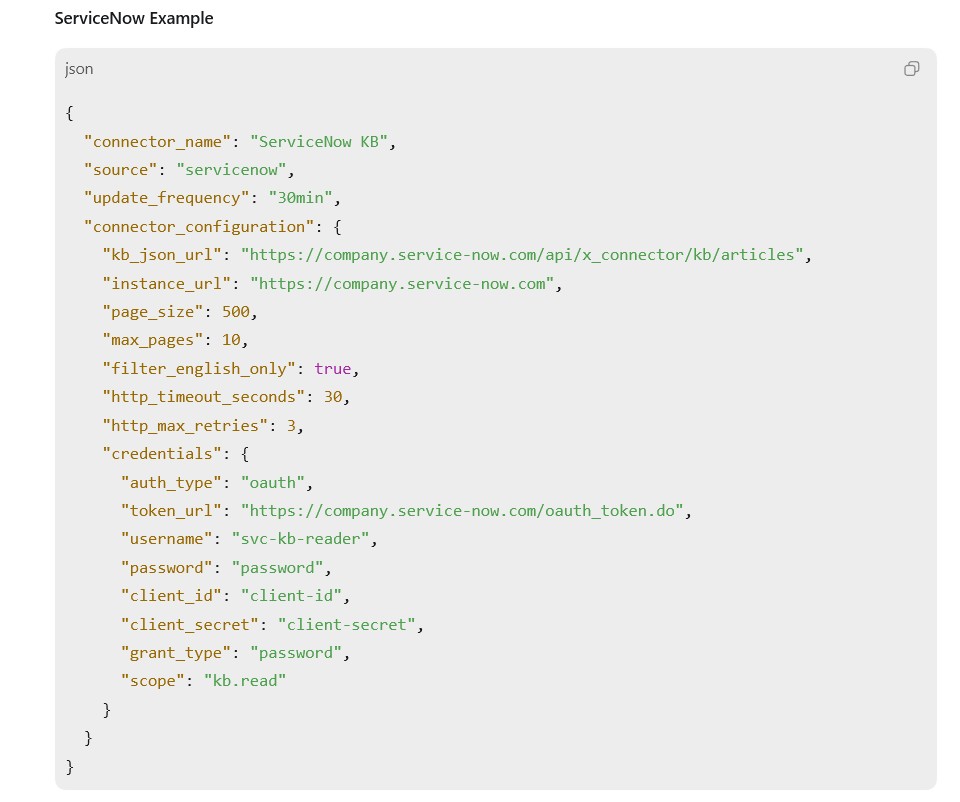Click the "max_pages" key
The image size is (960, 802).
[153, 340]
